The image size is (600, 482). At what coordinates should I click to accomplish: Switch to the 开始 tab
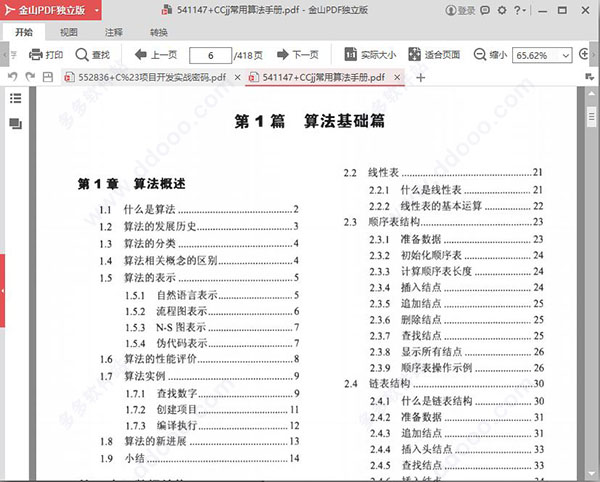click(24, 33)
